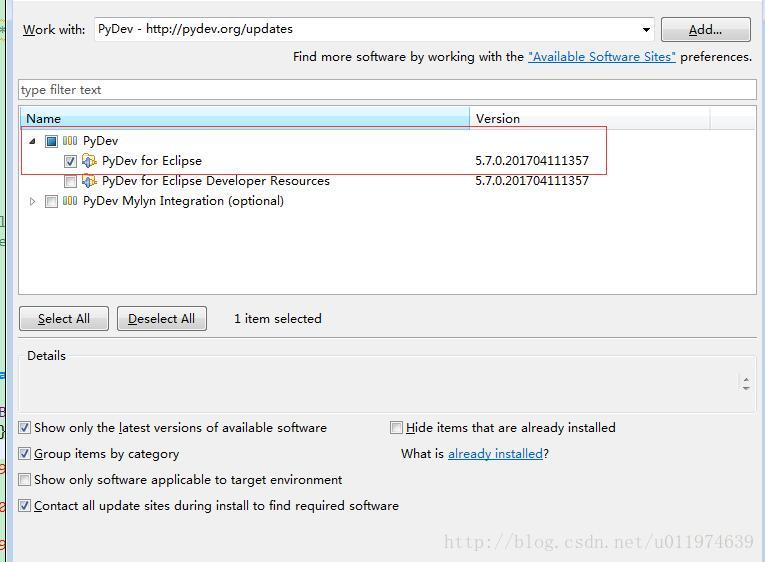Open the Available Software Sites link
The image size is (765, 562).
pos(602,57)
